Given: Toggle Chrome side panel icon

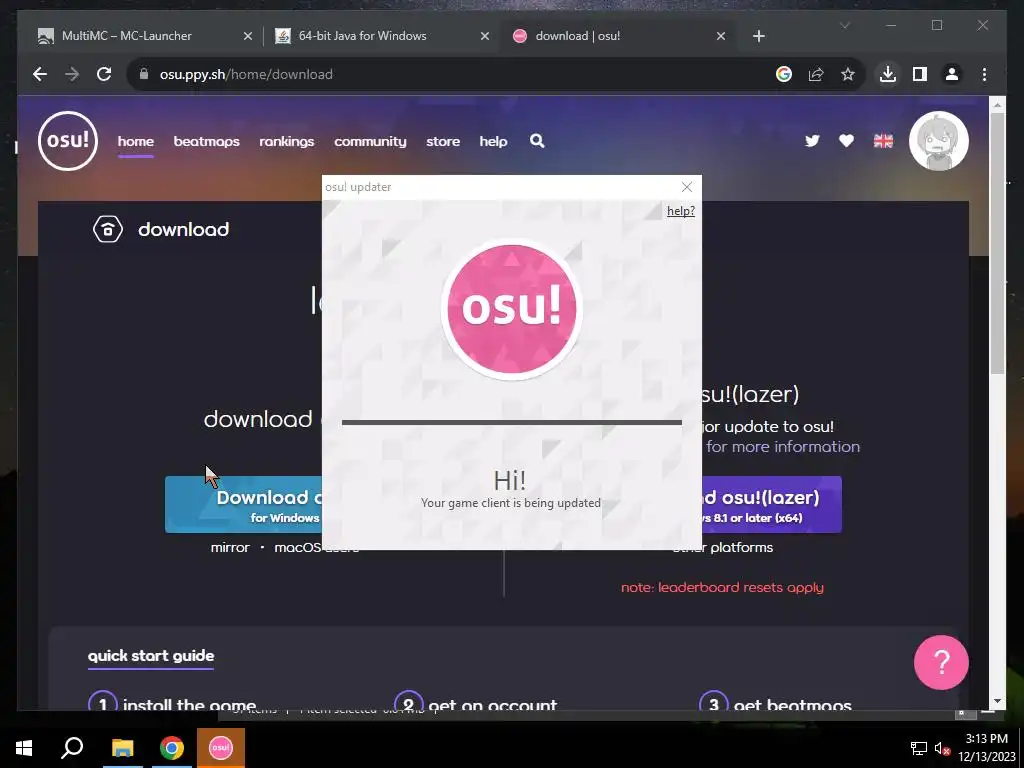Looking at the screenshot, I should [920, 74].
